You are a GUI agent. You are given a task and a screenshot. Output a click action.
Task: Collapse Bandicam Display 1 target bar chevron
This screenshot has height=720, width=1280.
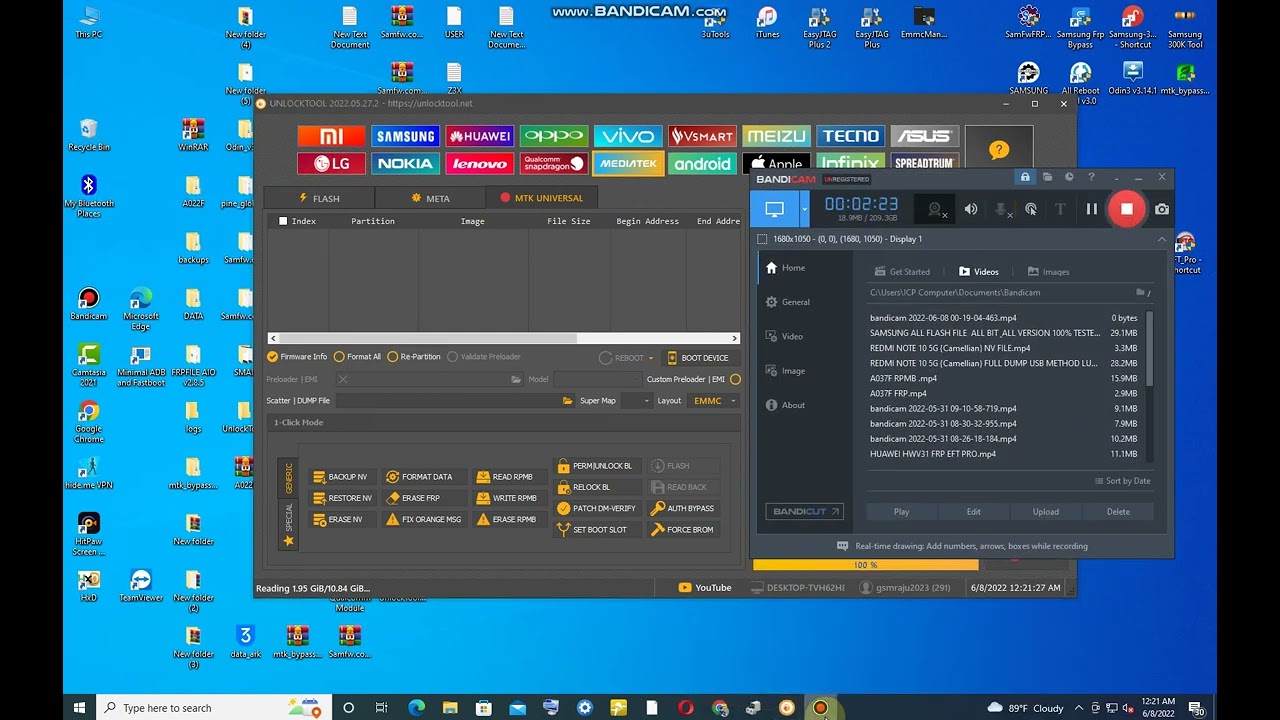pyautogui.click(x=1162, y=239)
